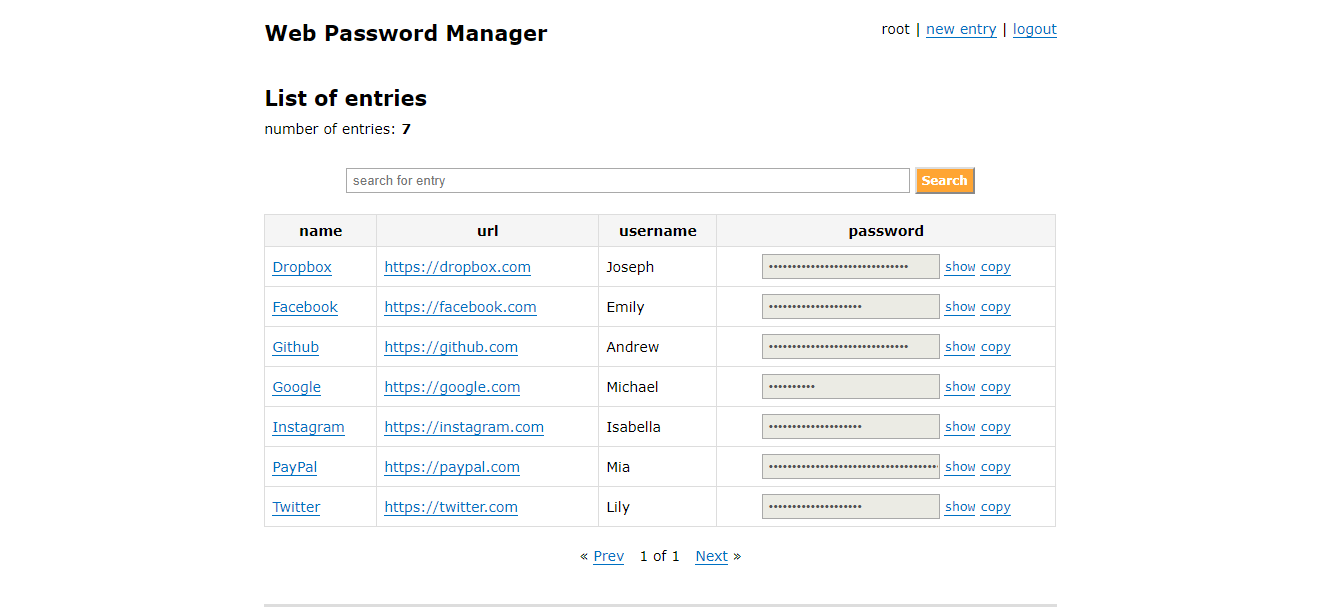The height and width of the screenshot is (616, 1321).
Task: Click the Instagram masked password field
Action: [851, 427]
